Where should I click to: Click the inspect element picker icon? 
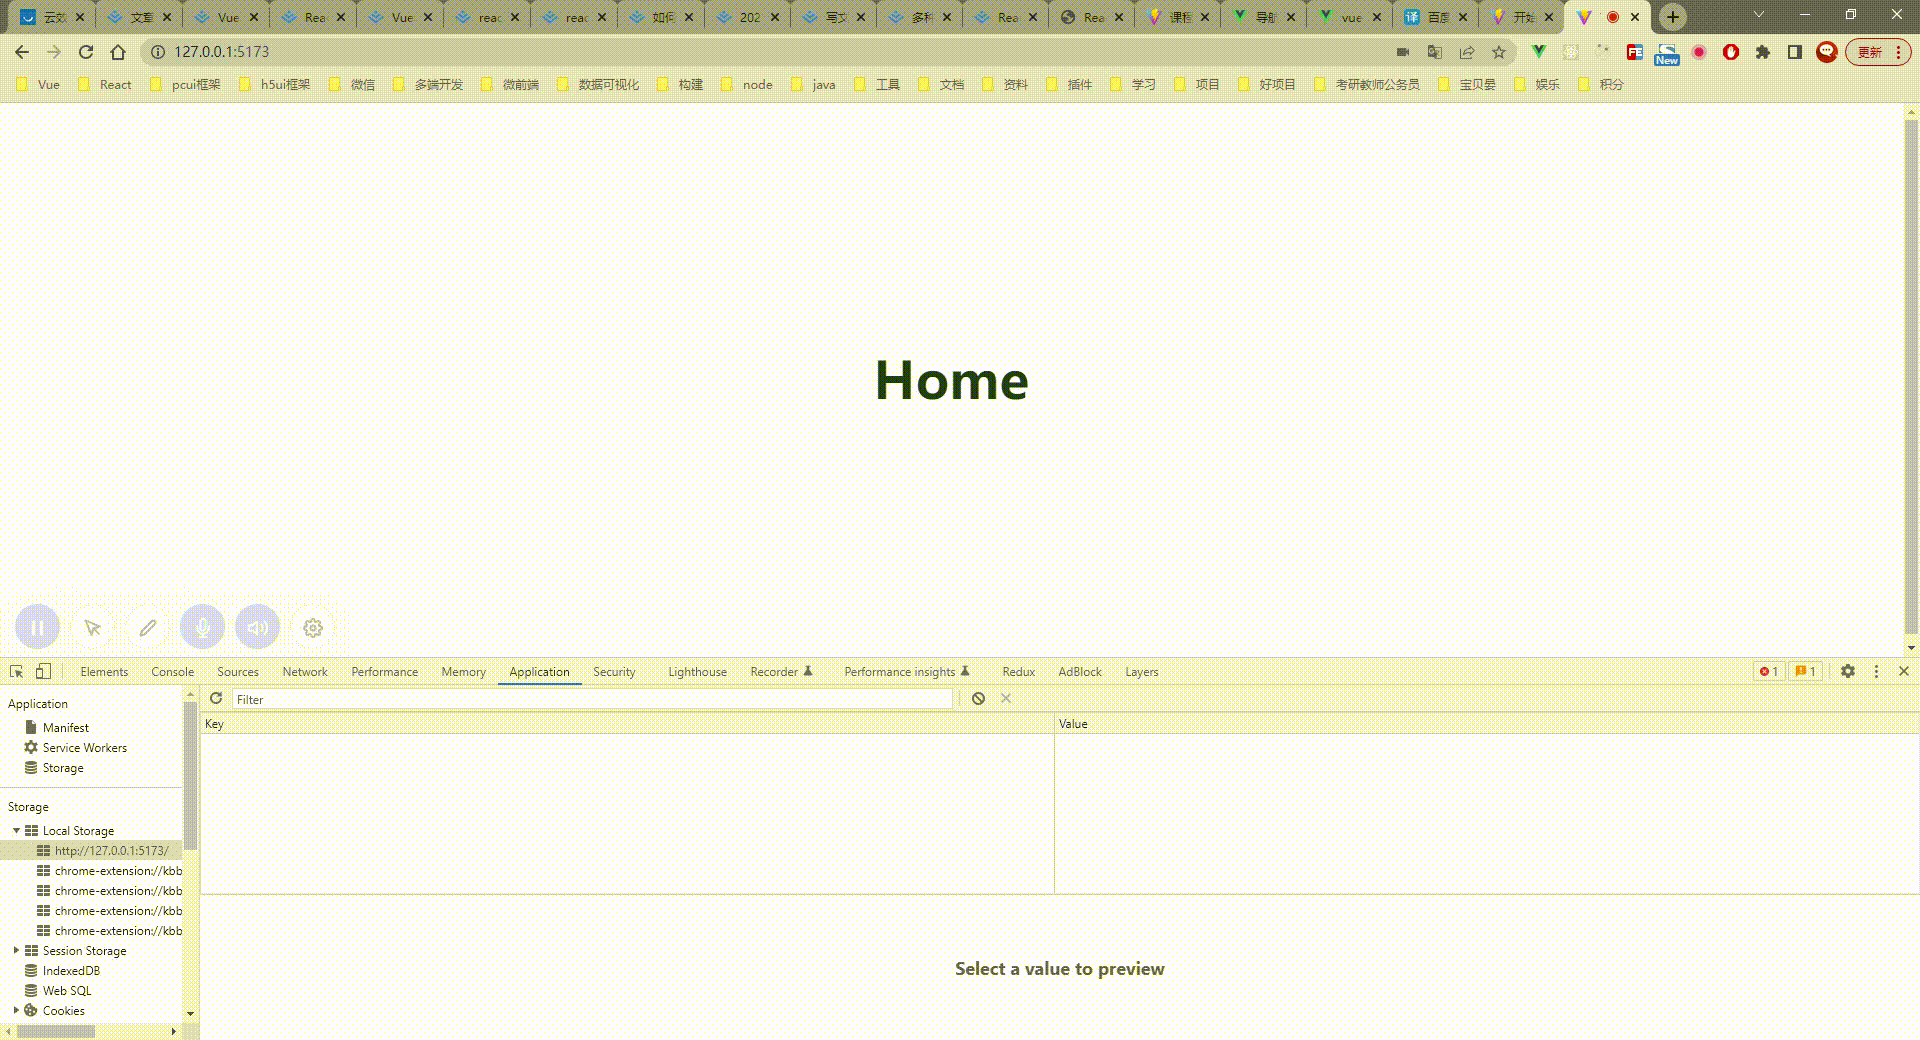click(x=16, y=671)
